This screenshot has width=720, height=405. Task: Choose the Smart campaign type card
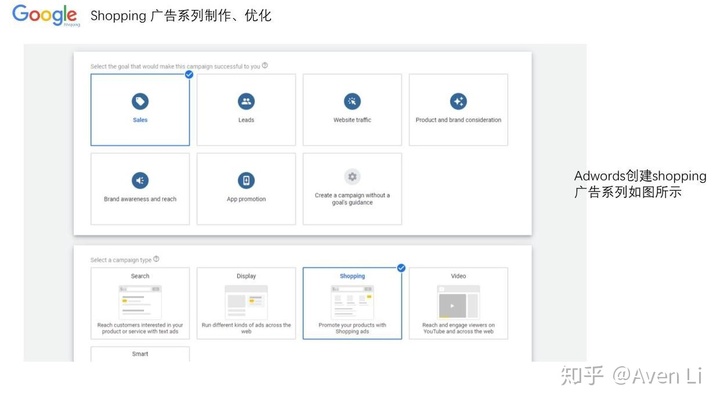[x=140, y=354]
